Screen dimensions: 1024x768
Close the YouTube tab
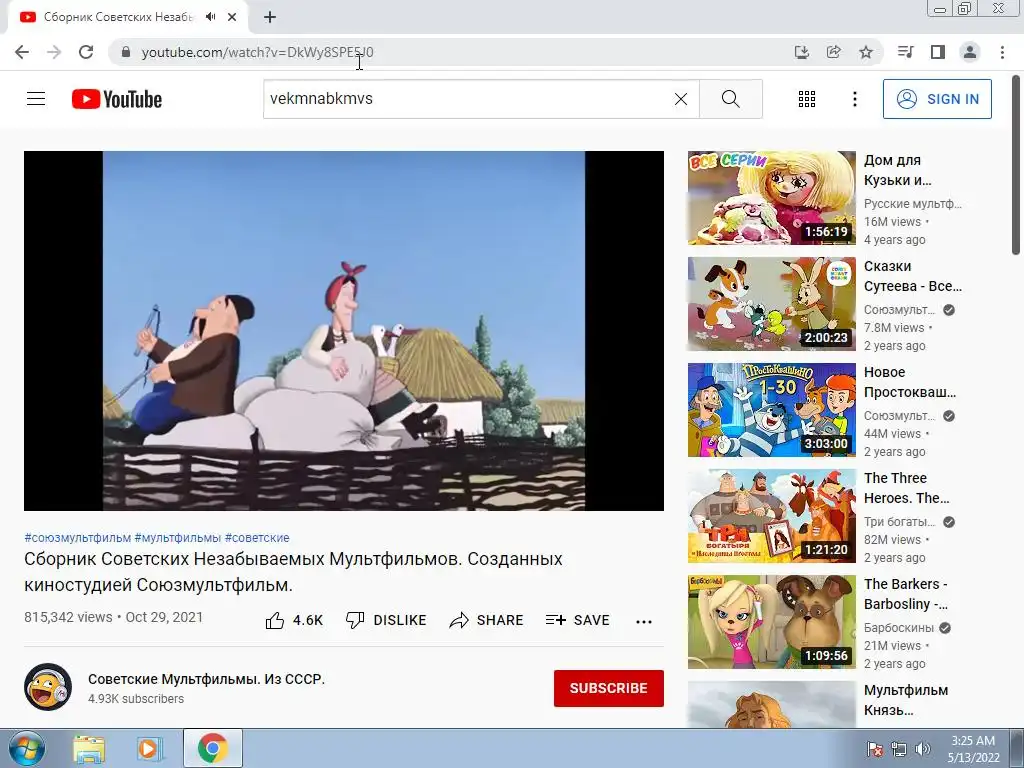point(232,17)
